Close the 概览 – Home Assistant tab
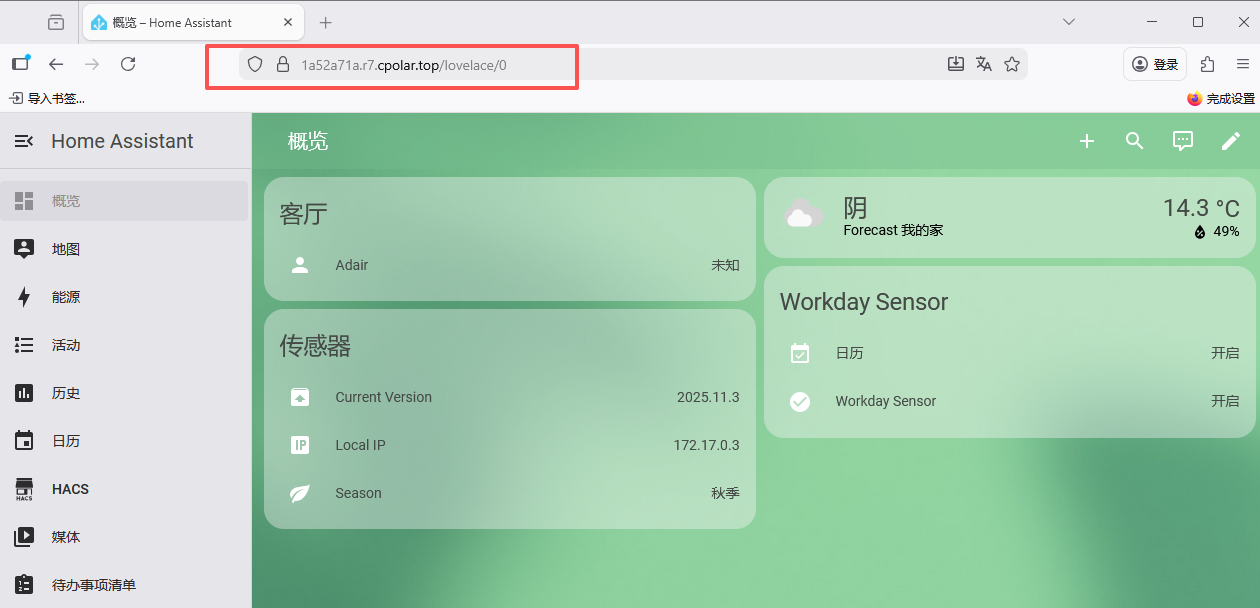 click(x=288, y=22)
